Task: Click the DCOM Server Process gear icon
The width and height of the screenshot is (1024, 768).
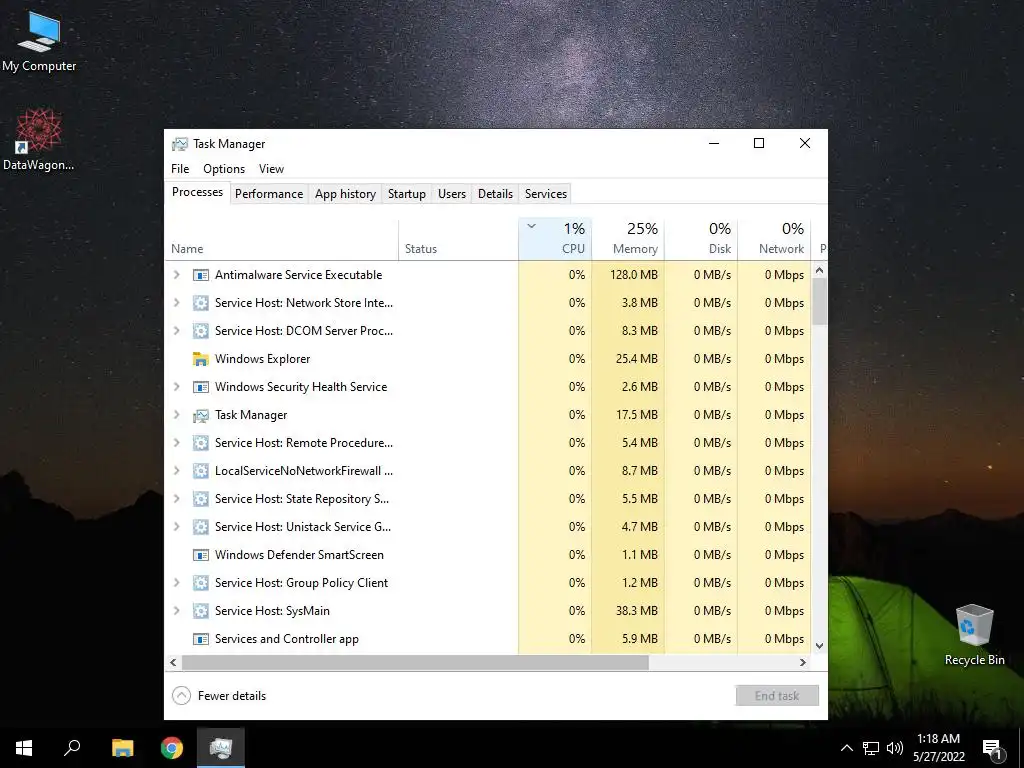Action: point(200,331)
